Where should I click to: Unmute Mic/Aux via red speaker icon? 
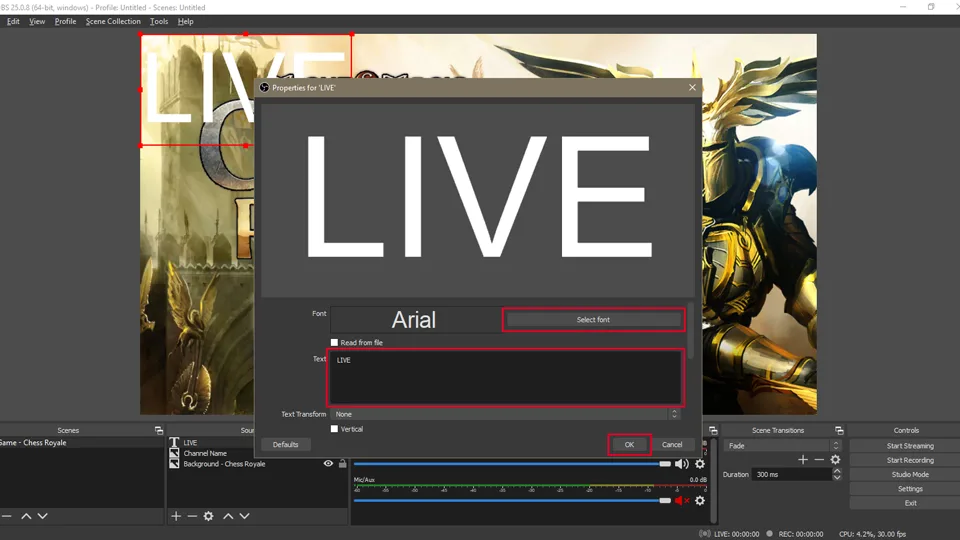[681, 500]
